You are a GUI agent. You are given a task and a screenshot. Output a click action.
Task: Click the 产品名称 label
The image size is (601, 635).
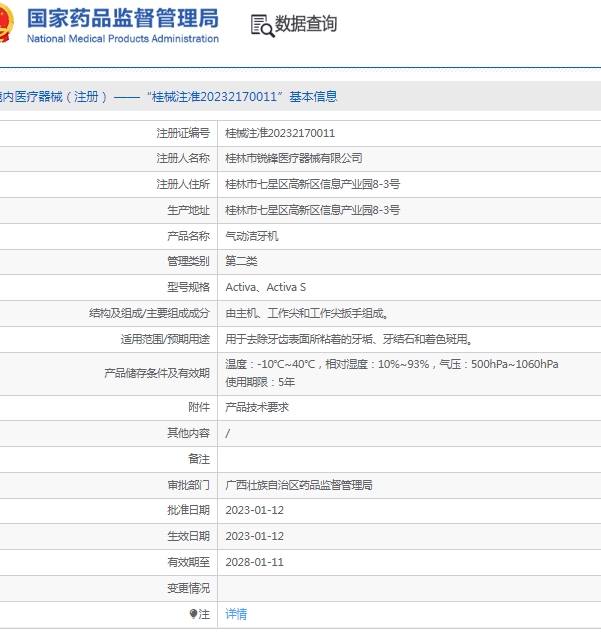(x=188, y=236)
